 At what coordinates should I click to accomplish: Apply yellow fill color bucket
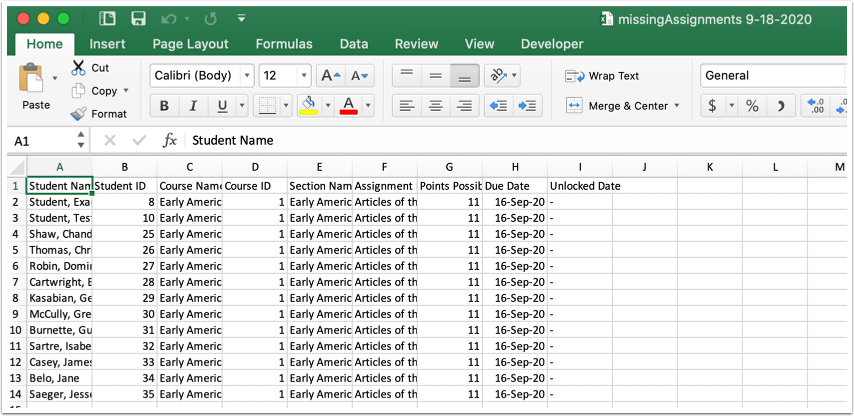309,105
